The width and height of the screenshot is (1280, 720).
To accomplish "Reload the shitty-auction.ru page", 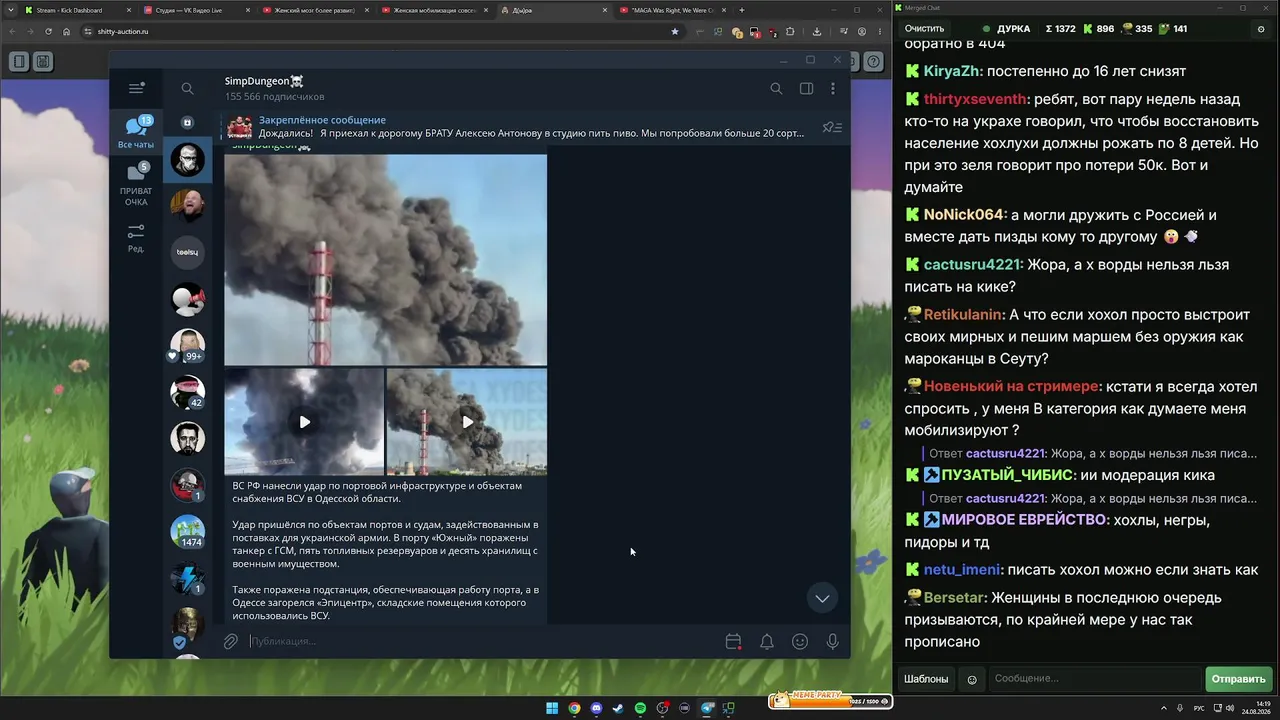I will tap(47, 31).
